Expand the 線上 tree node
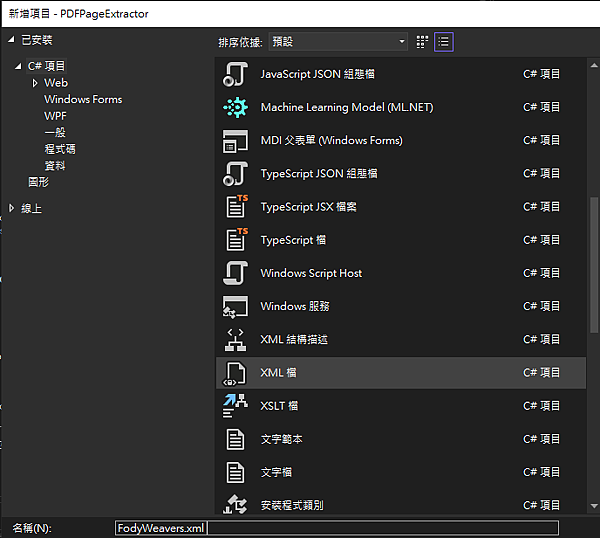This screenshot has height=538, width=600. pos(11,208)
